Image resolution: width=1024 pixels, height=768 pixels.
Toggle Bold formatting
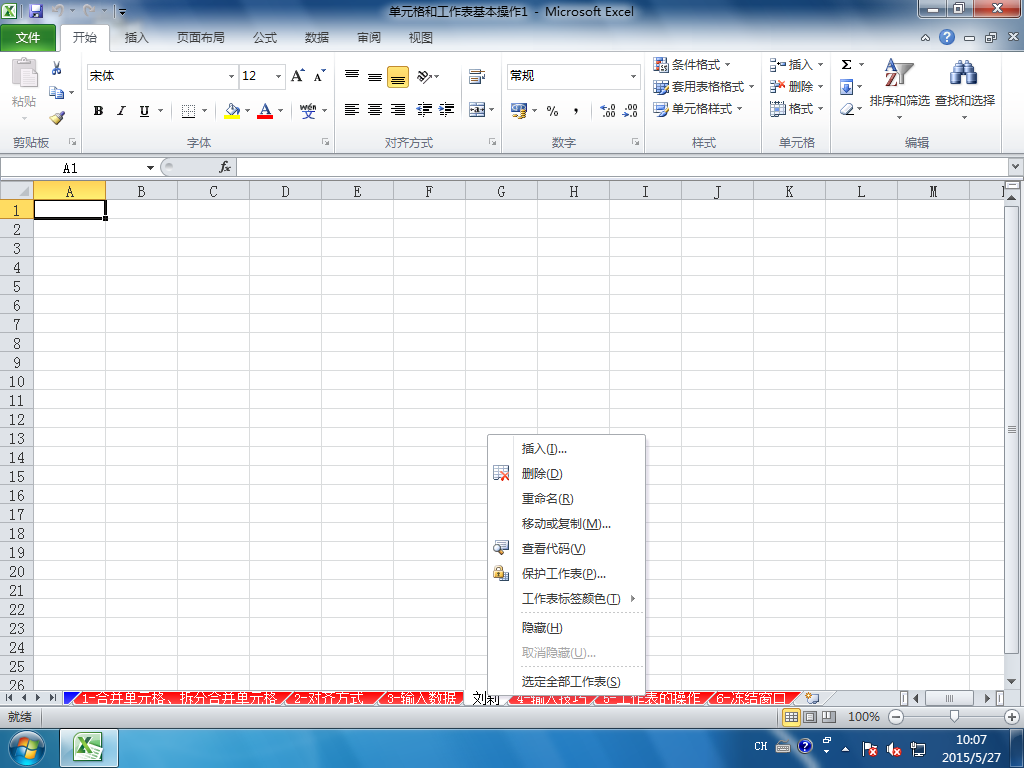point(98,110)
